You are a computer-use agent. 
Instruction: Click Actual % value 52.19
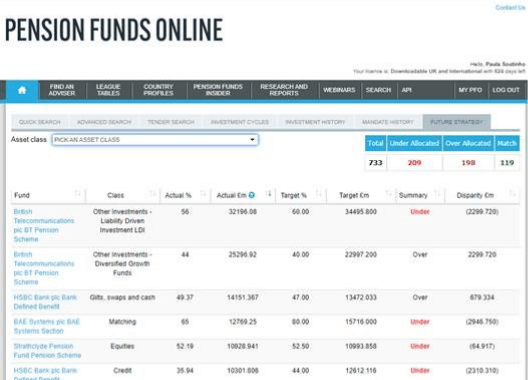185,346
